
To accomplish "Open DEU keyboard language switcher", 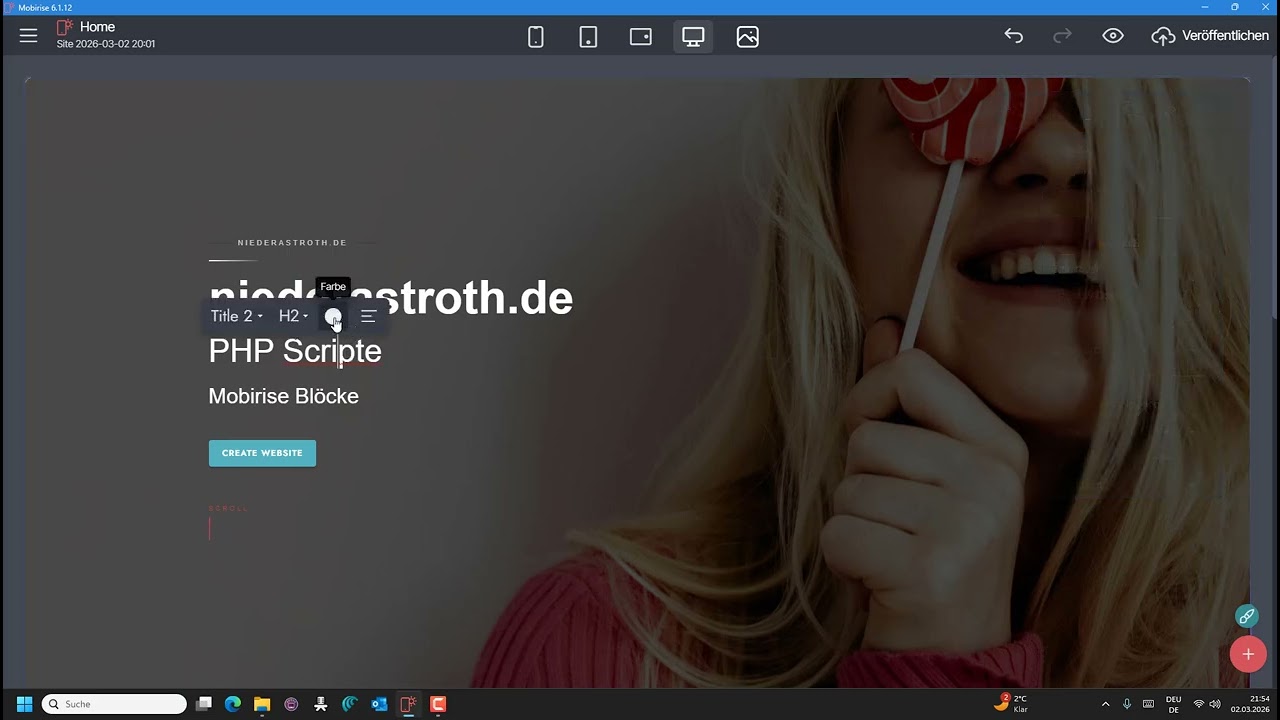I will click(x=1174, y=704).
